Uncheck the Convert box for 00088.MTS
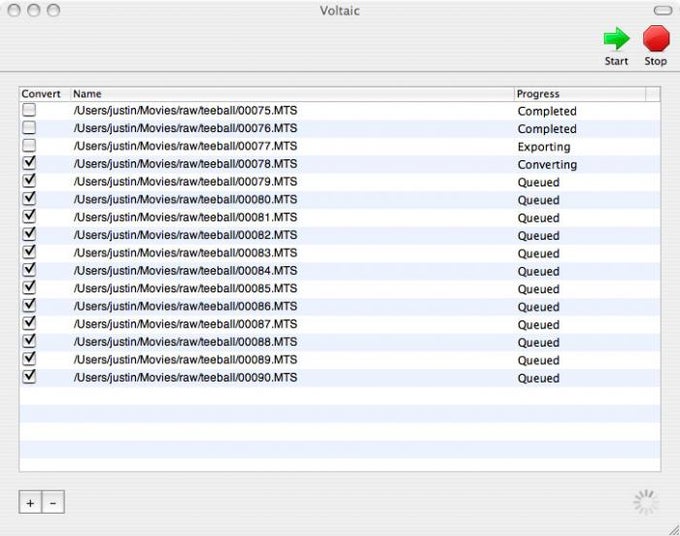 point(29,341)
